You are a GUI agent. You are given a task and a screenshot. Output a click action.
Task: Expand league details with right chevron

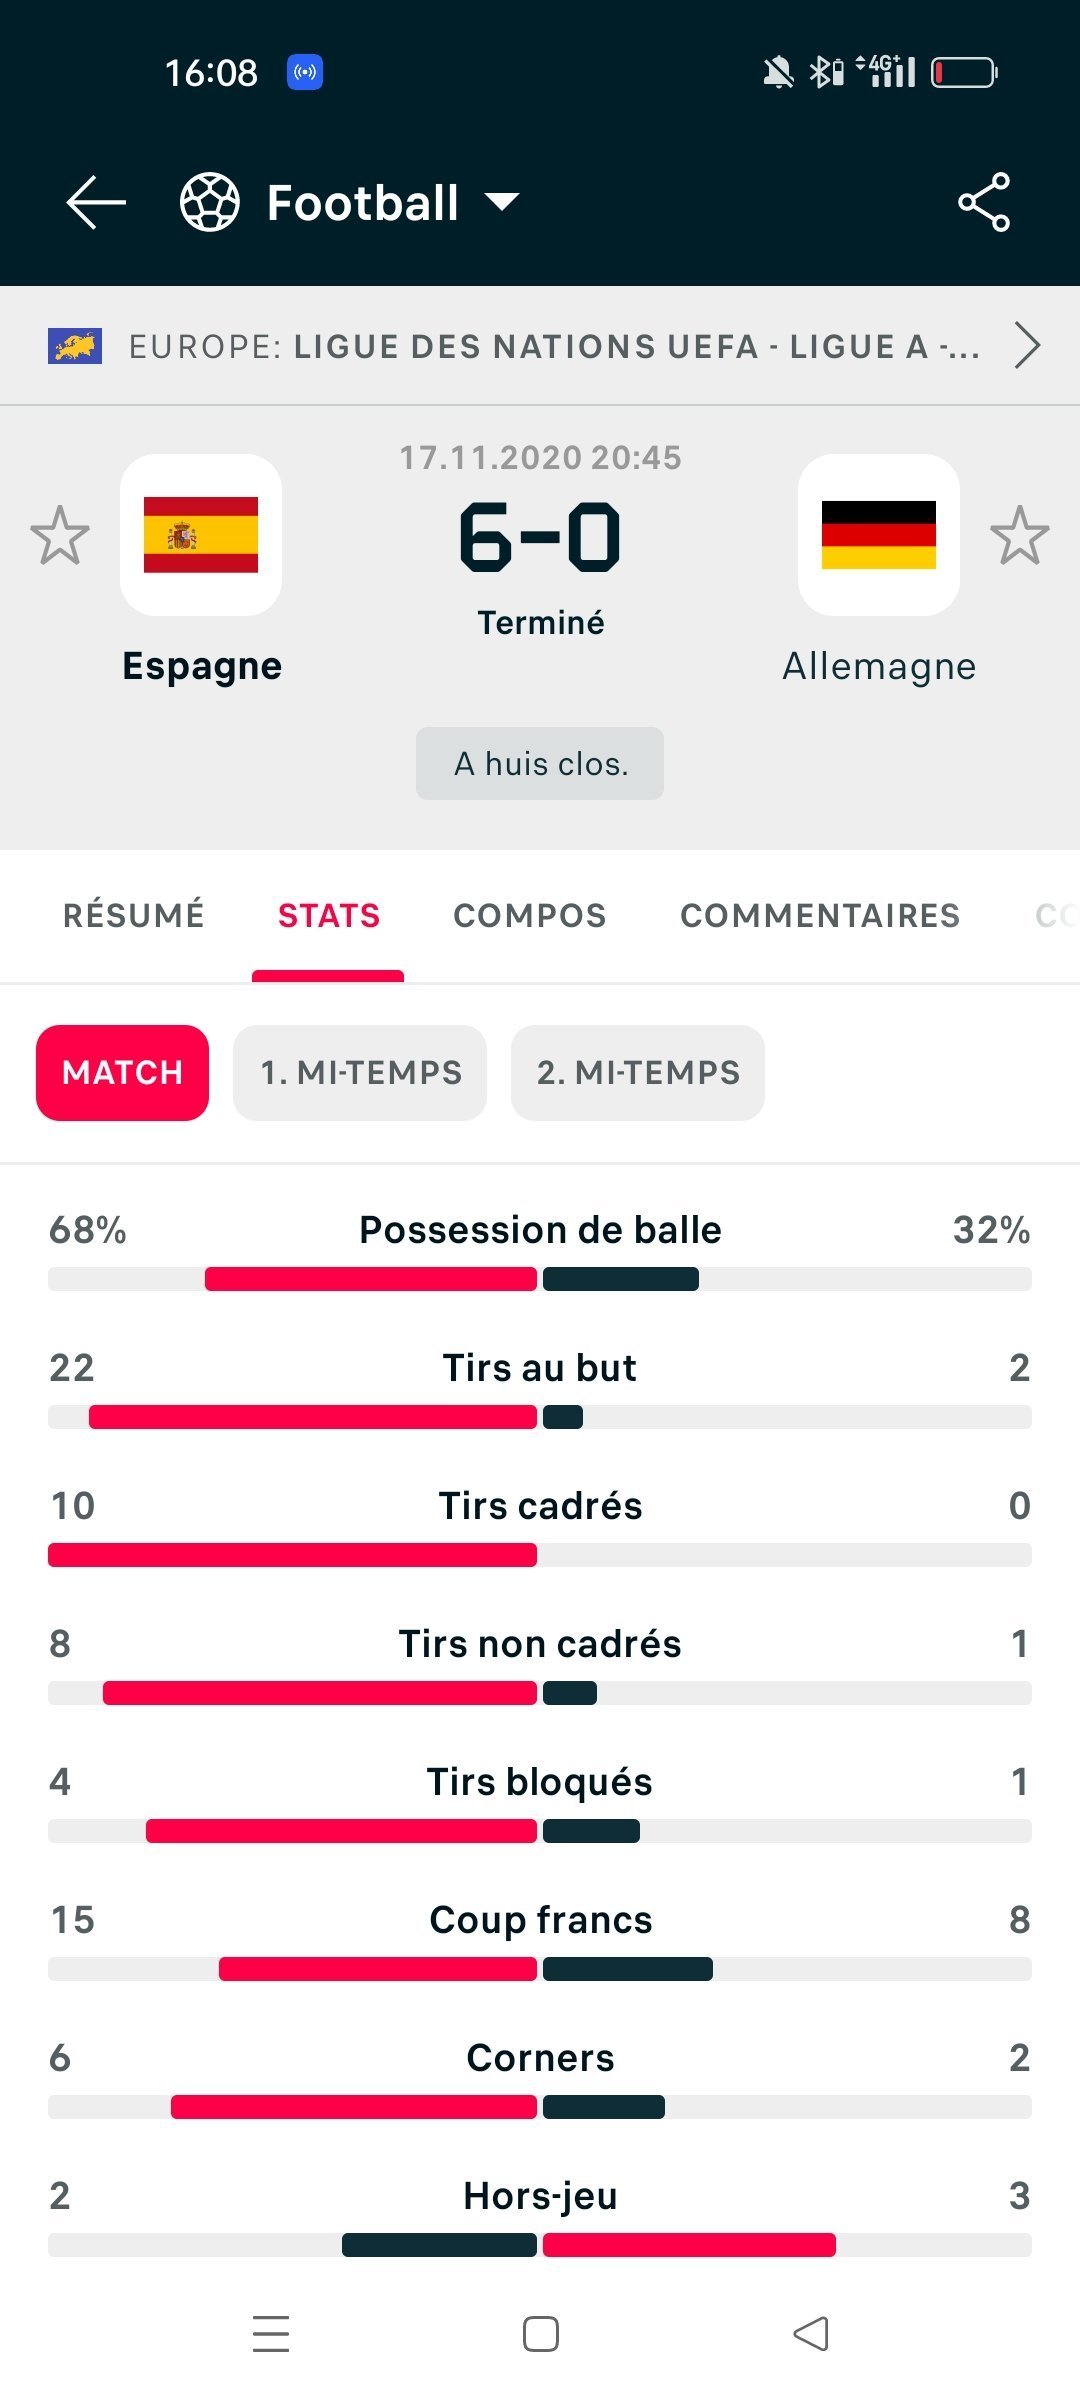(1026, 346)
